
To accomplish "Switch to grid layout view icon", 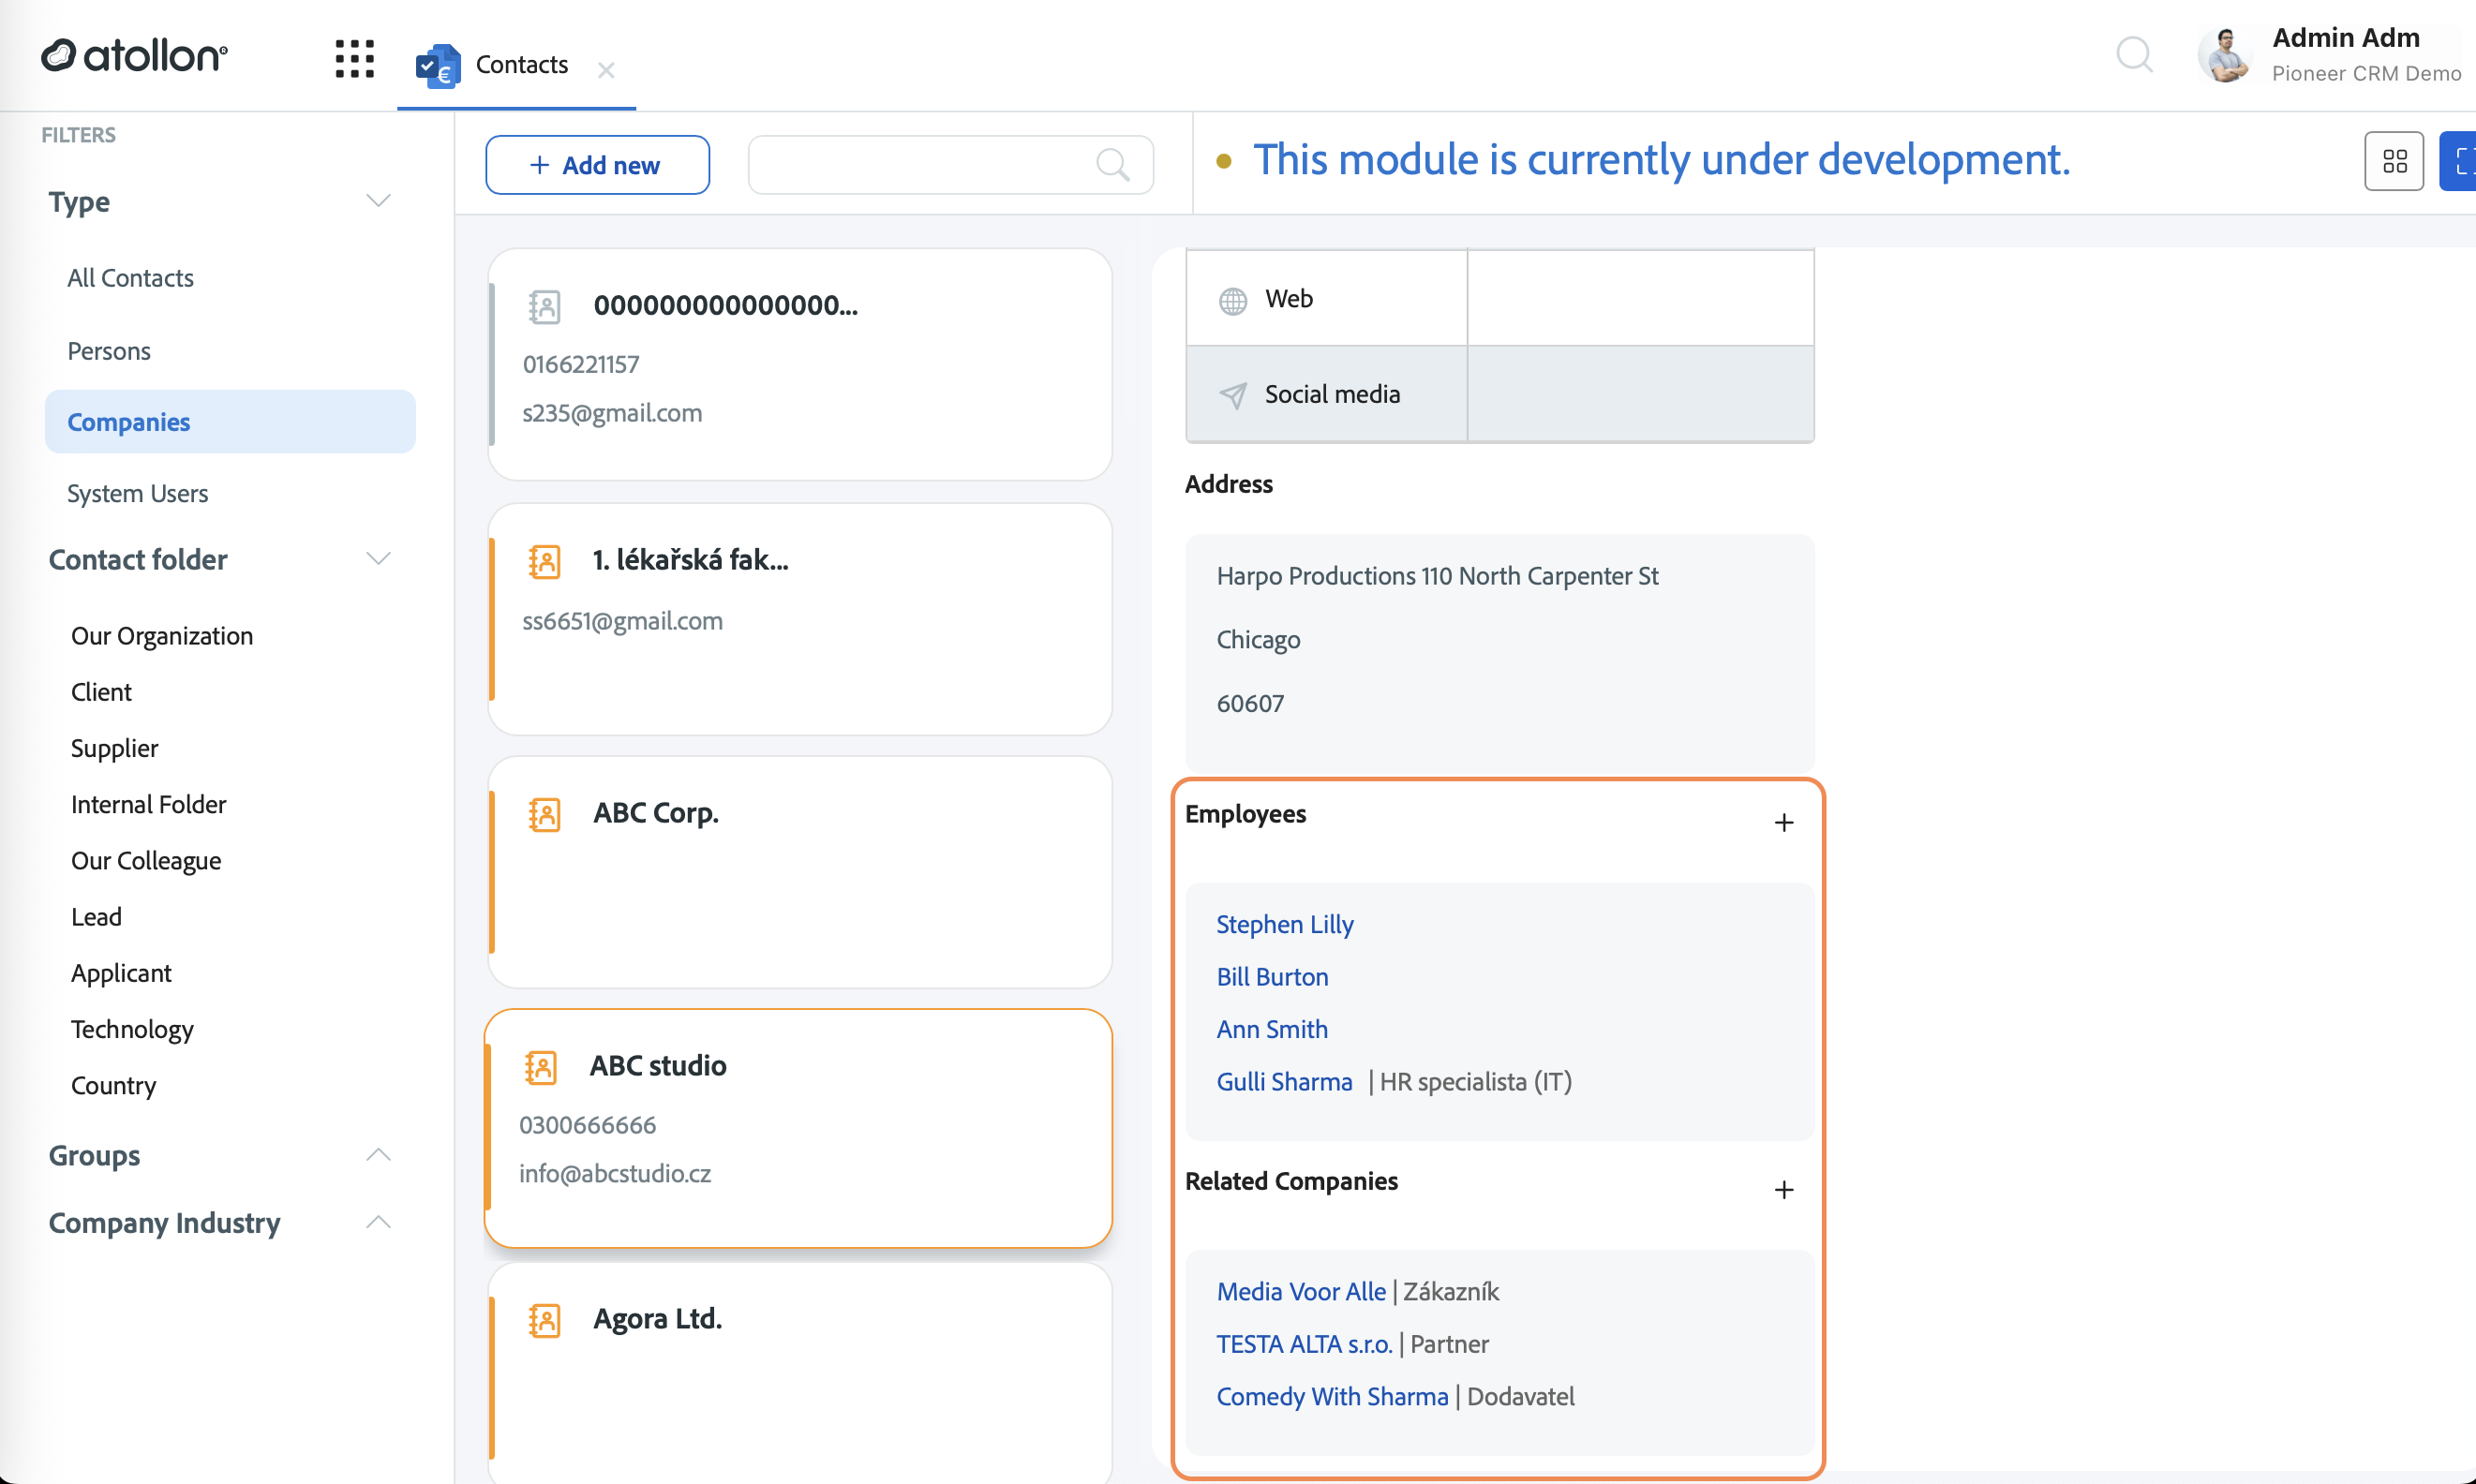I will point(2394,161).
